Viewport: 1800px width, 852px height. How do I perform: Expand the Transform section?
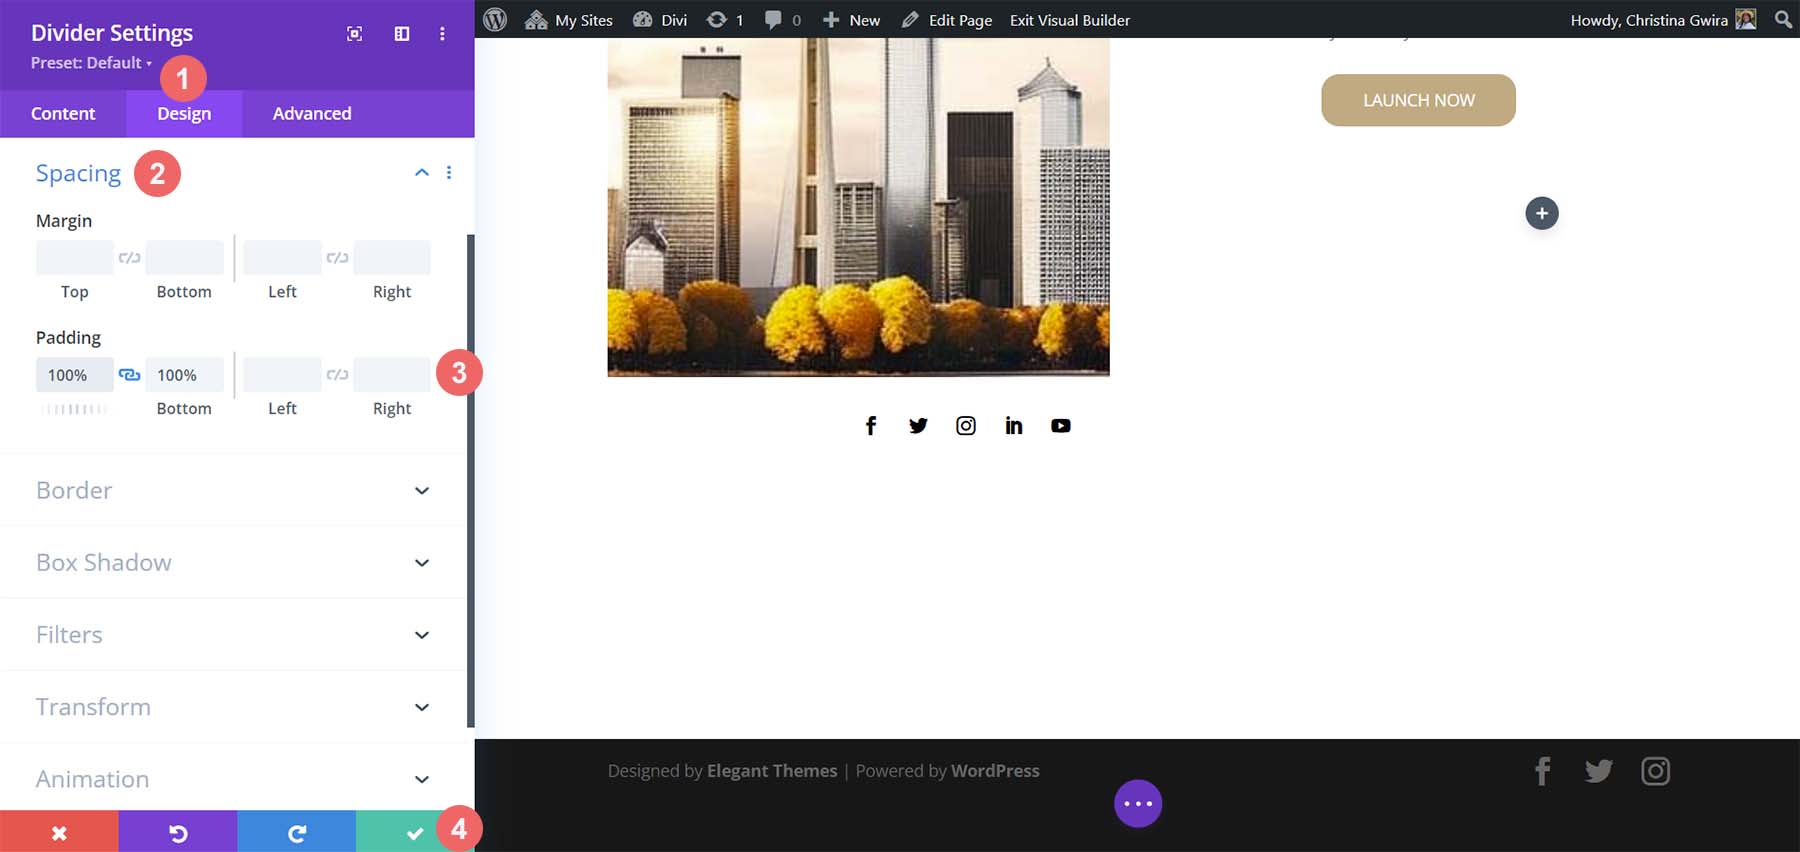point(234,706)
